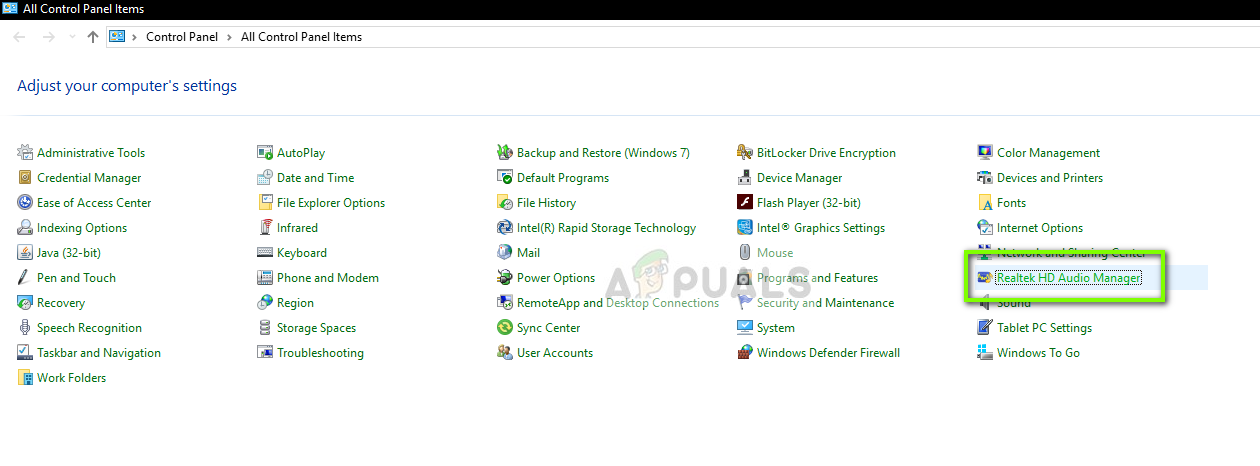Open Realtek HD Audio Manager link
1260x466 pixels.
coord(1068,277)
